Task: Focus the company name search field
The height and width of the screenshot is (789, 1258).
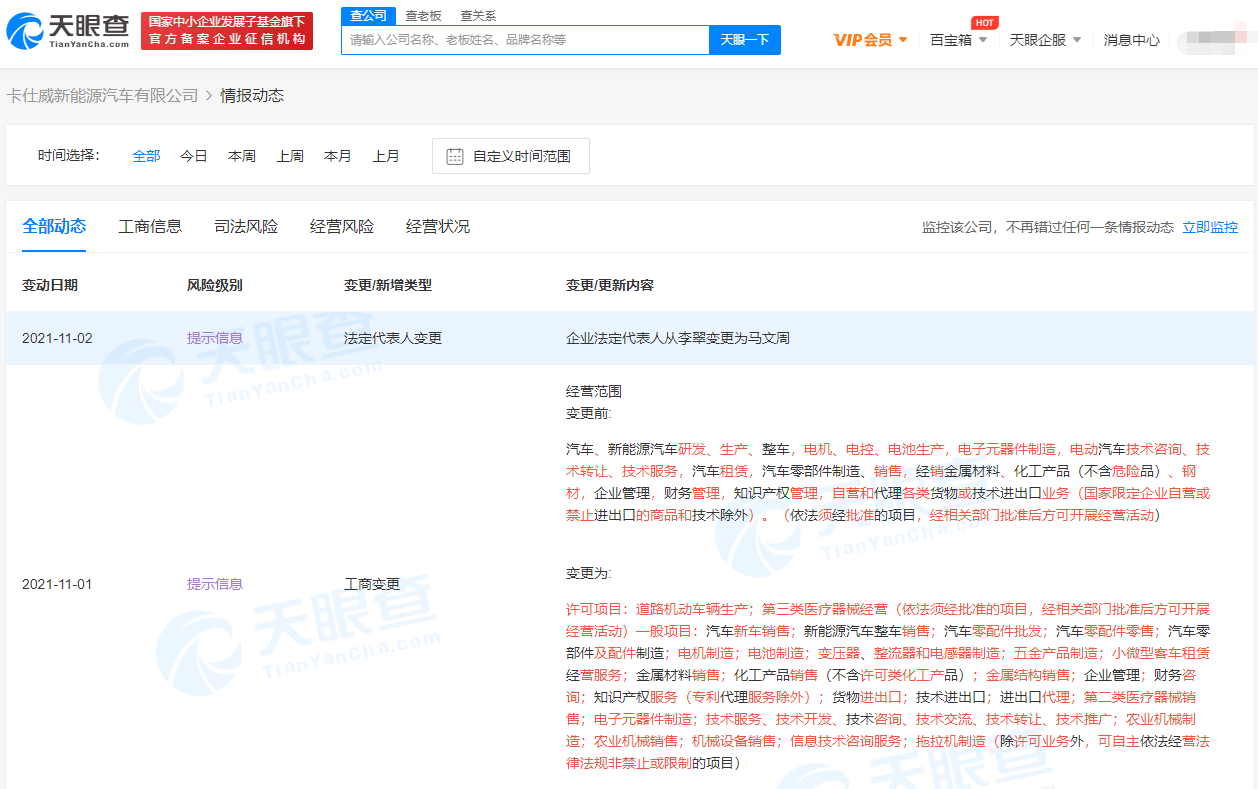Action: click(526, 40)
